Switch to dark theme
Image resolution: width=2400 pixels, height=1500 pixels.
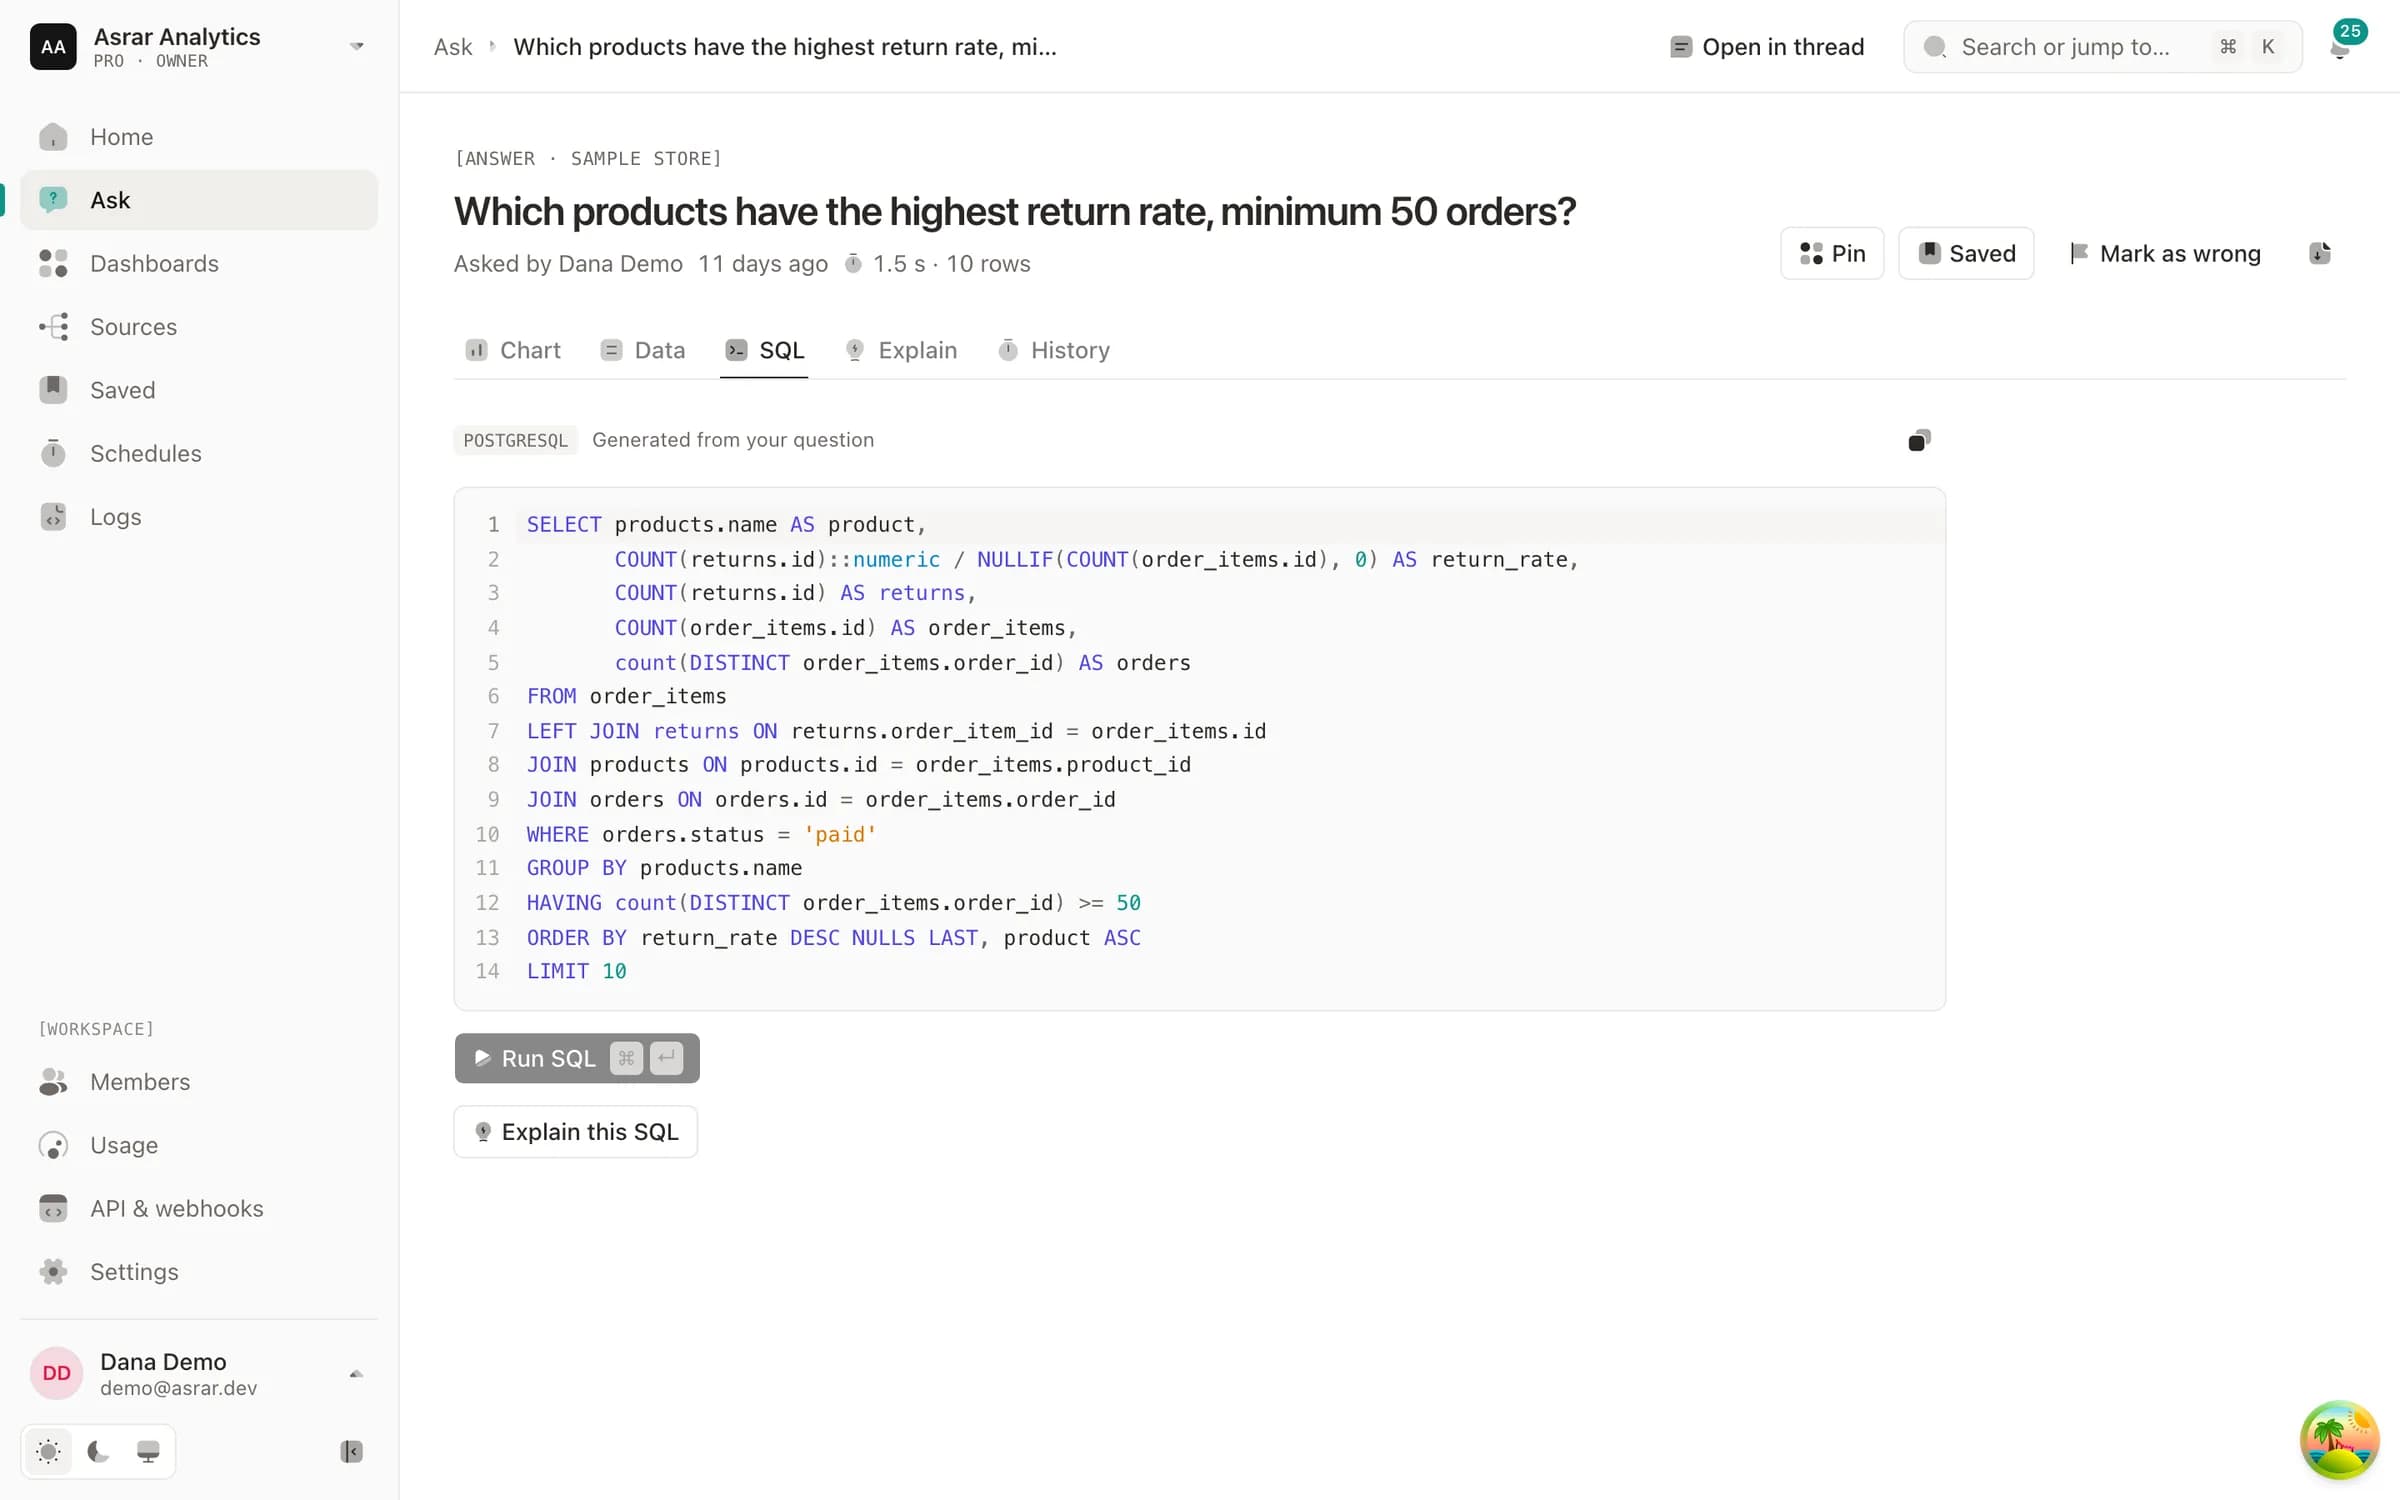coord(98,1451)
